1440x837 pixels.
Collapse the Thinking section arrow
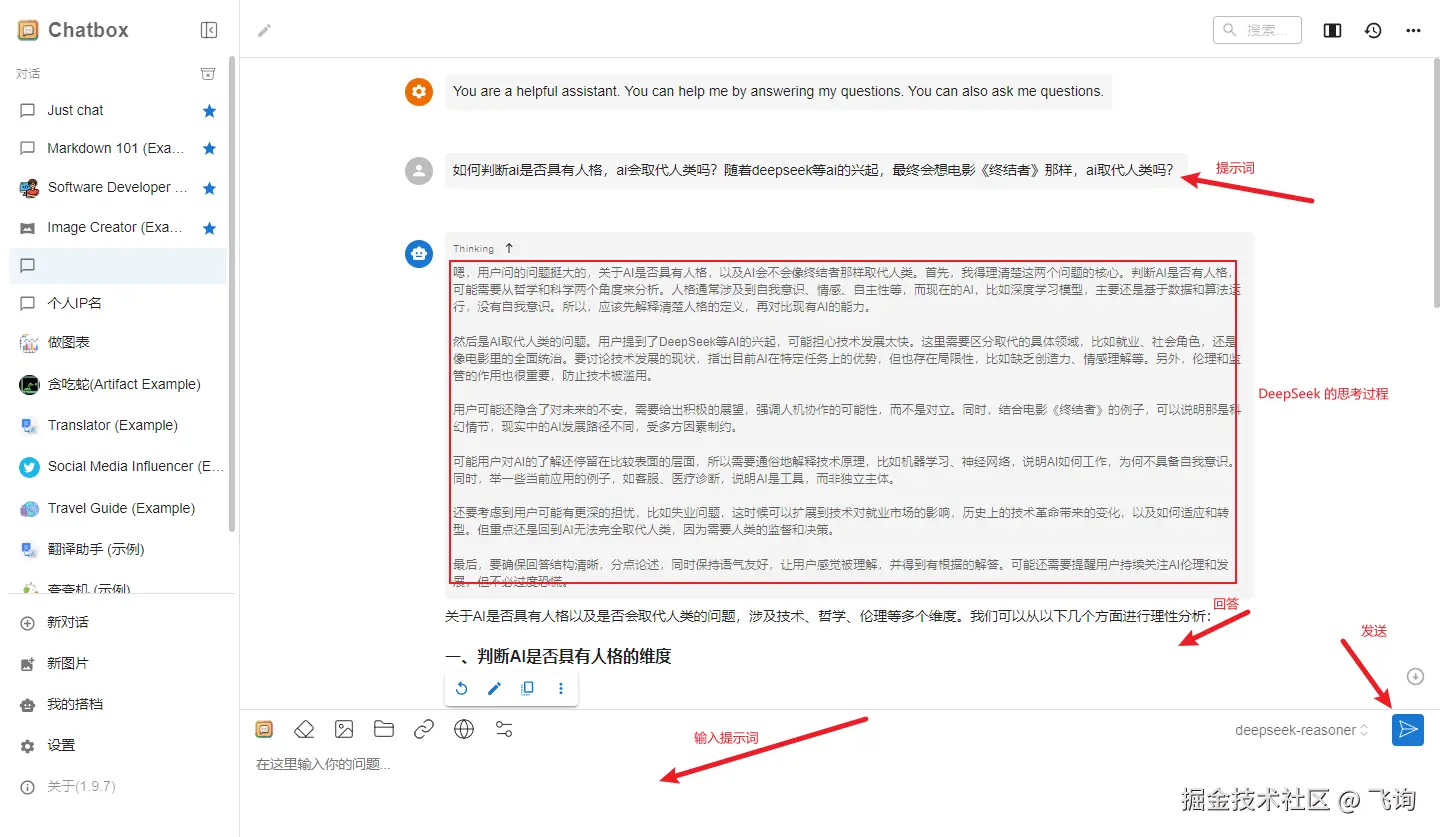click(x=508, y=248)
